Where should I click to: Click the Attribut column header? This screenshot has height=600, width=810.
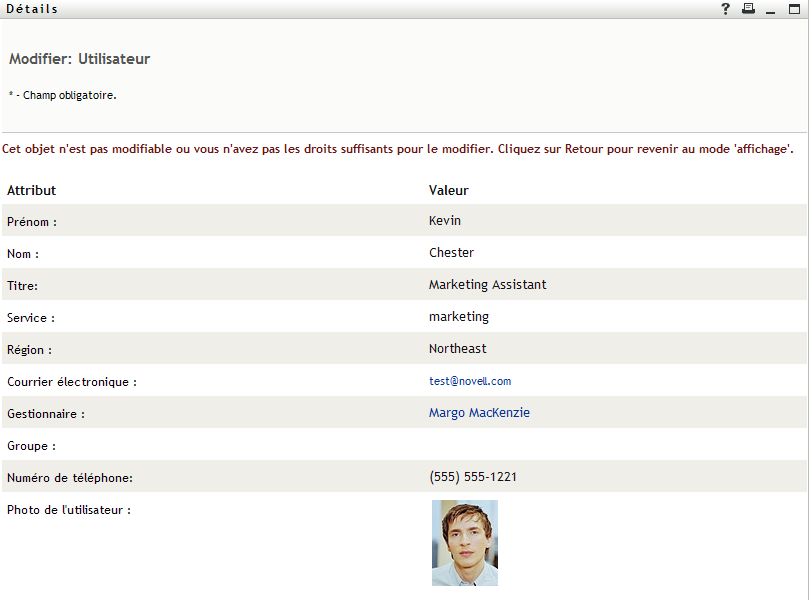32,190
